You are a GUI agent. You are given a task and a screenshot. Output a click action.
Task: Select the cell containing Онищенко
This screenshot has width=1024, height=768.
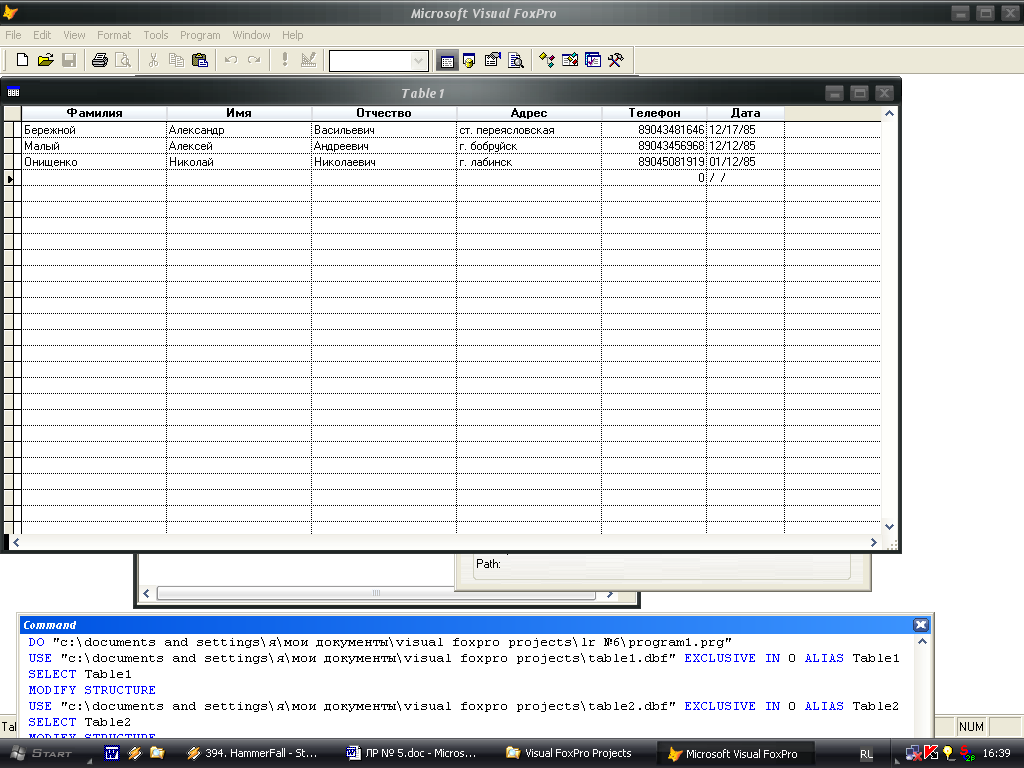(x=94, y=162)
